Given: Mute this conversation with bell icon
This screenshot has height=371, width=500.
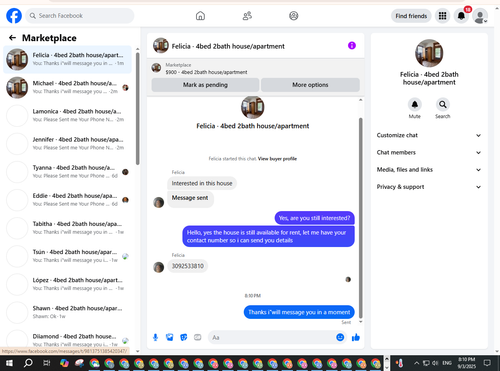Looking at the screenshot, I should 415,105.
